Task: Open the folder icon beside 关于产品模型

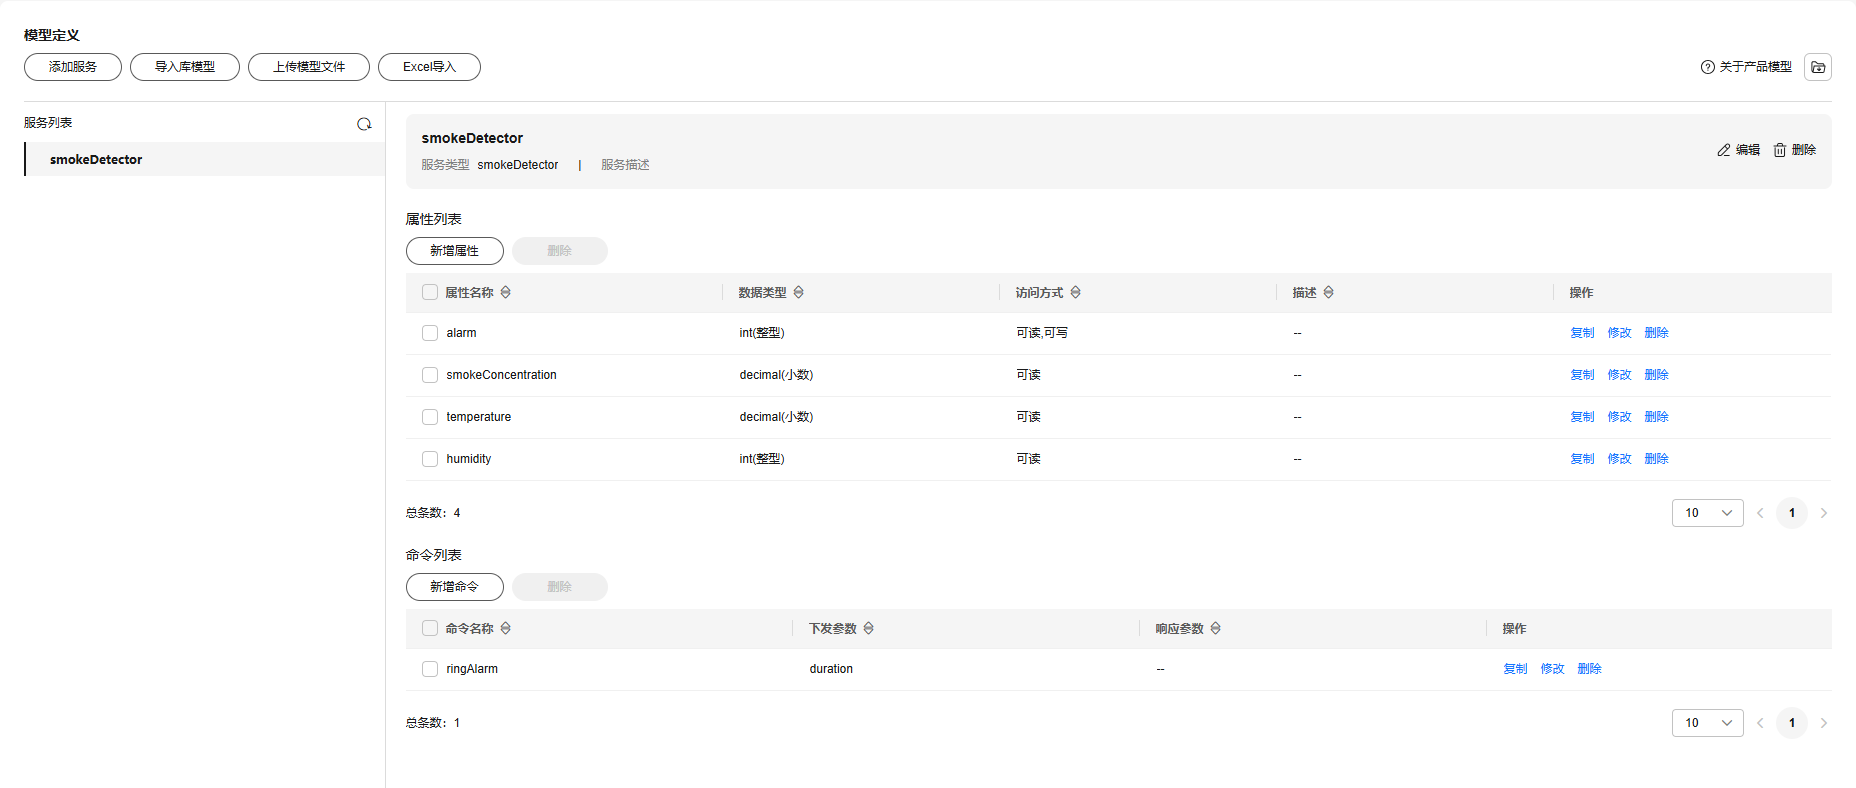Action: 1818,67
